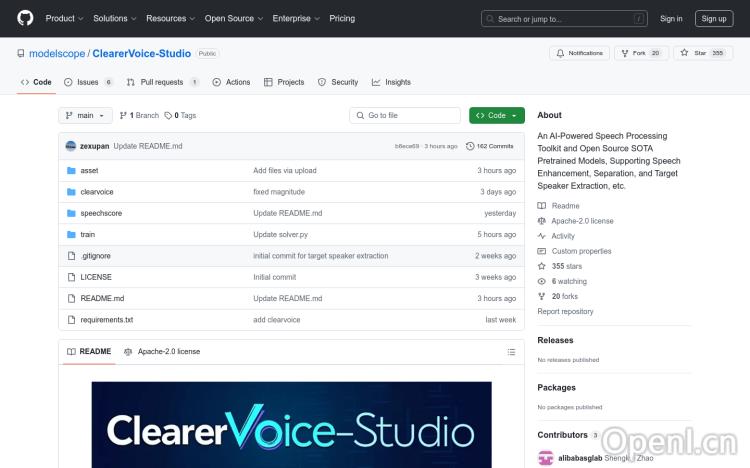This screenshot has height=468, width=750.
Task: Click the LICENSE file icon
Action: pos(71,277)
